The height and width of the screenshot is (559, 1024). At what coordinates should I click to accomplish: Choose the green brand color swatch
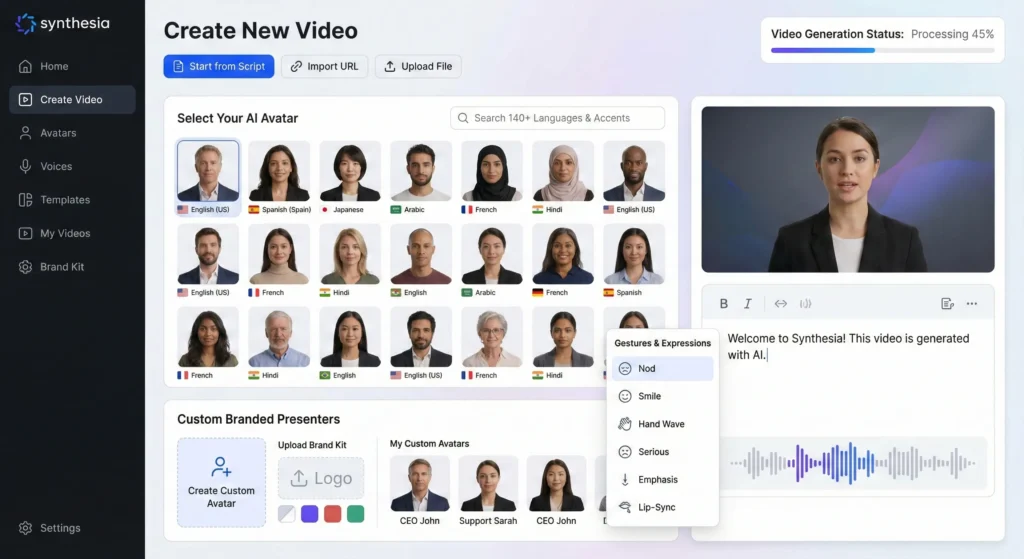(x=355, y=514)
